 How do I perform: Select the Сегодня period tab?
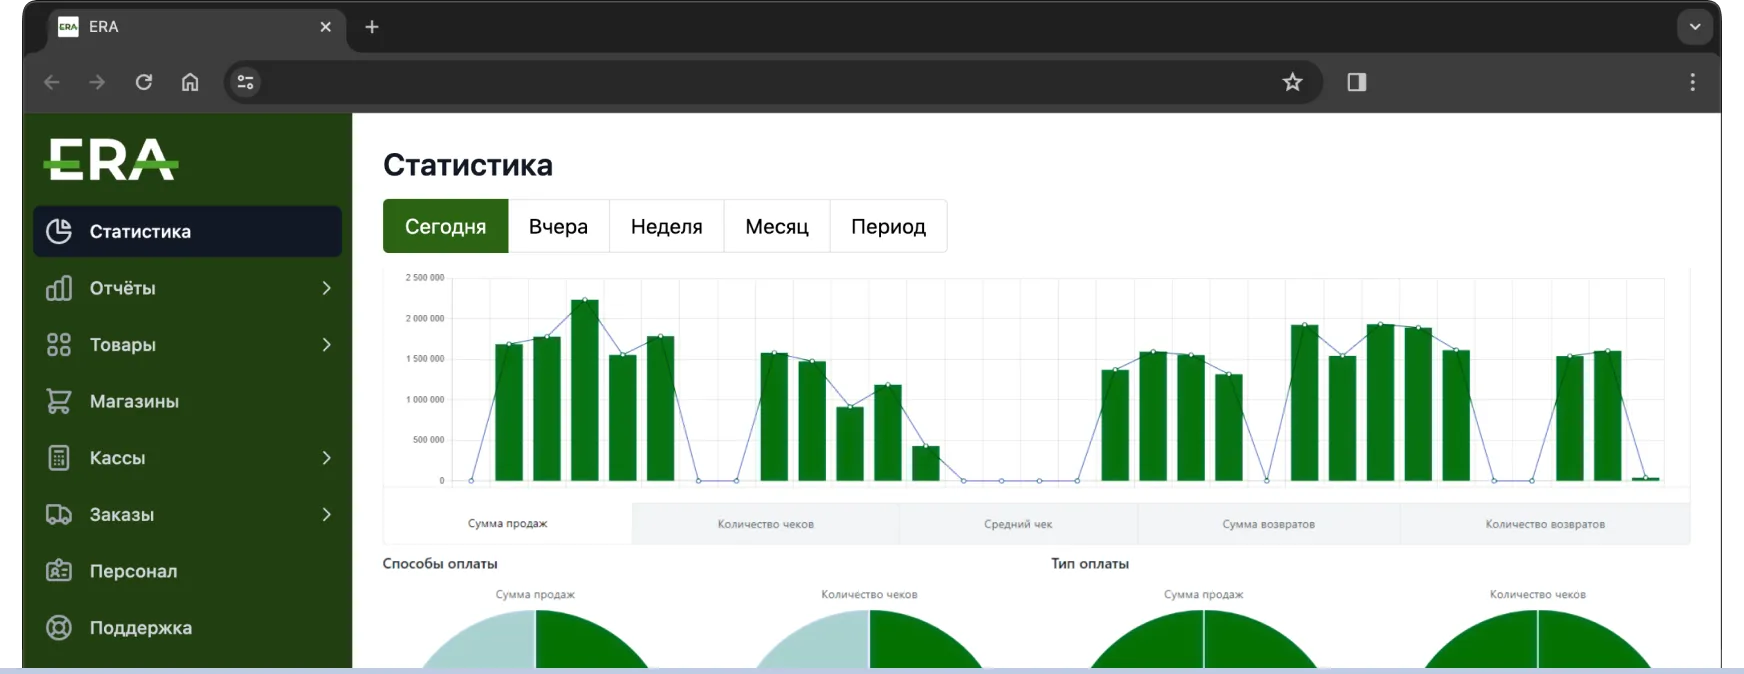click(x=445, y=226)
